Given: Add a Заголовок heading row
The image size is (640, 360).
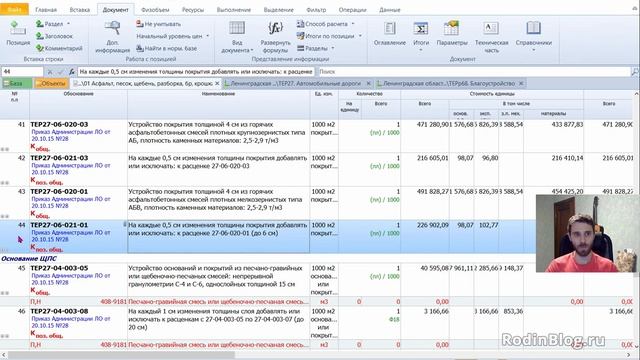Looking at the screenshot, I should tap(54, 36).
